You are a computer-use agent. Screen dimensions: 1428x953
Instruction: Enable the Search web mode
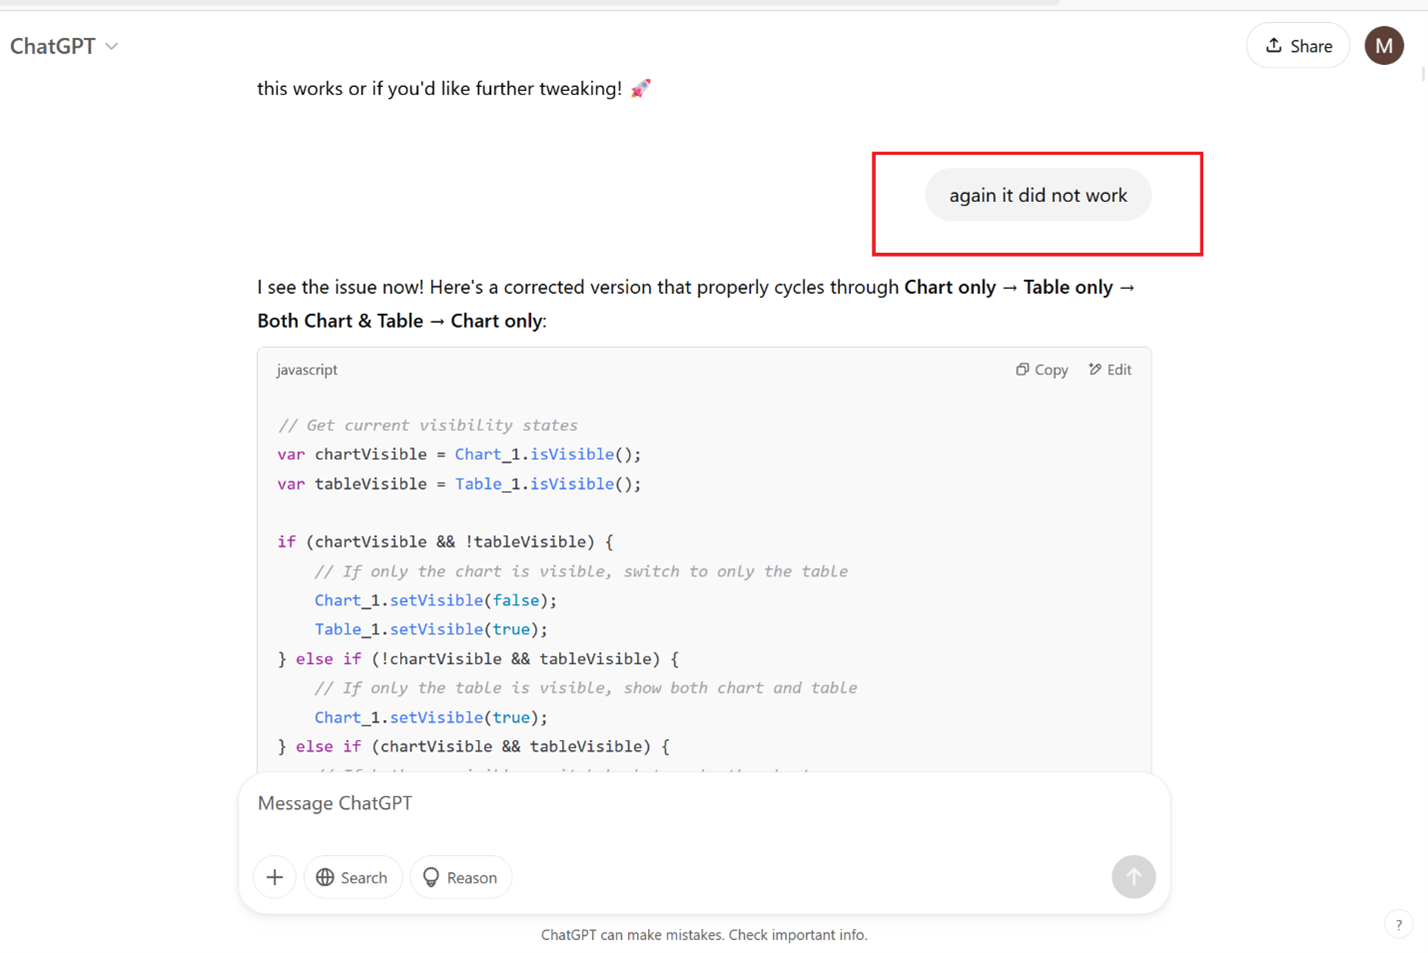(353, 877)
